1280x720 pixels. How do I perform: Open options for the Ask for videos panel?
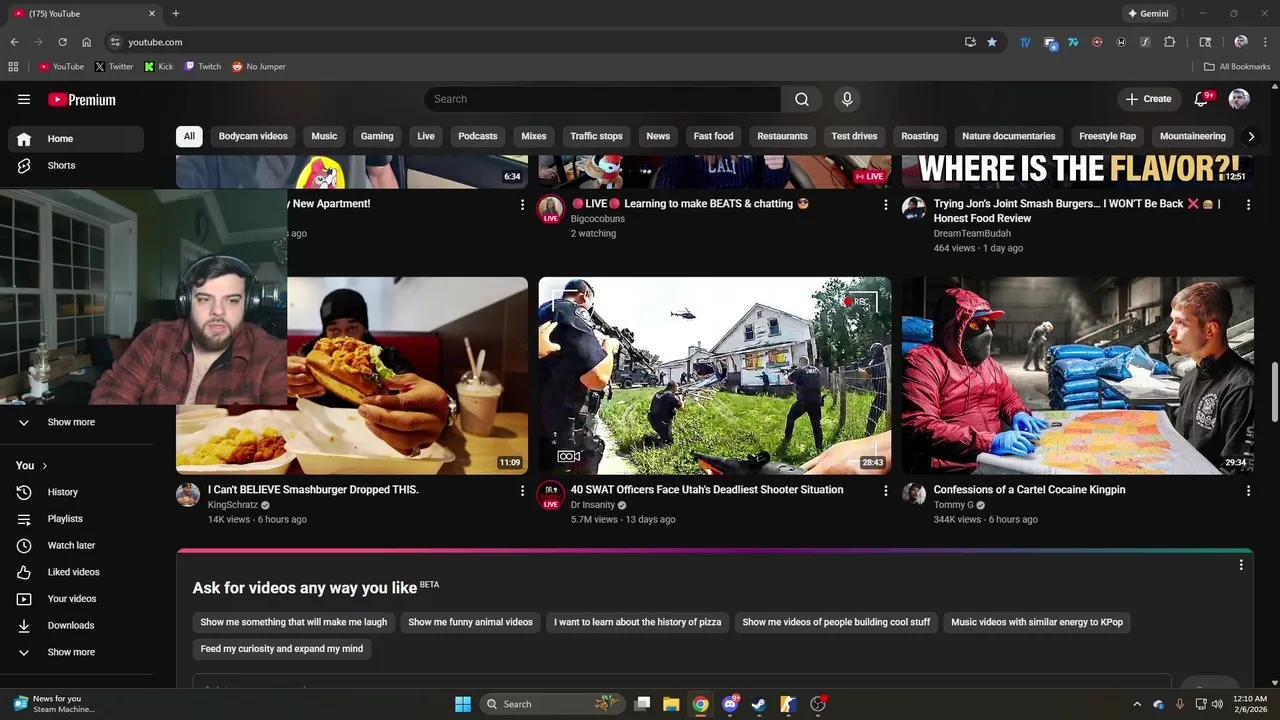pos(1241,565)
